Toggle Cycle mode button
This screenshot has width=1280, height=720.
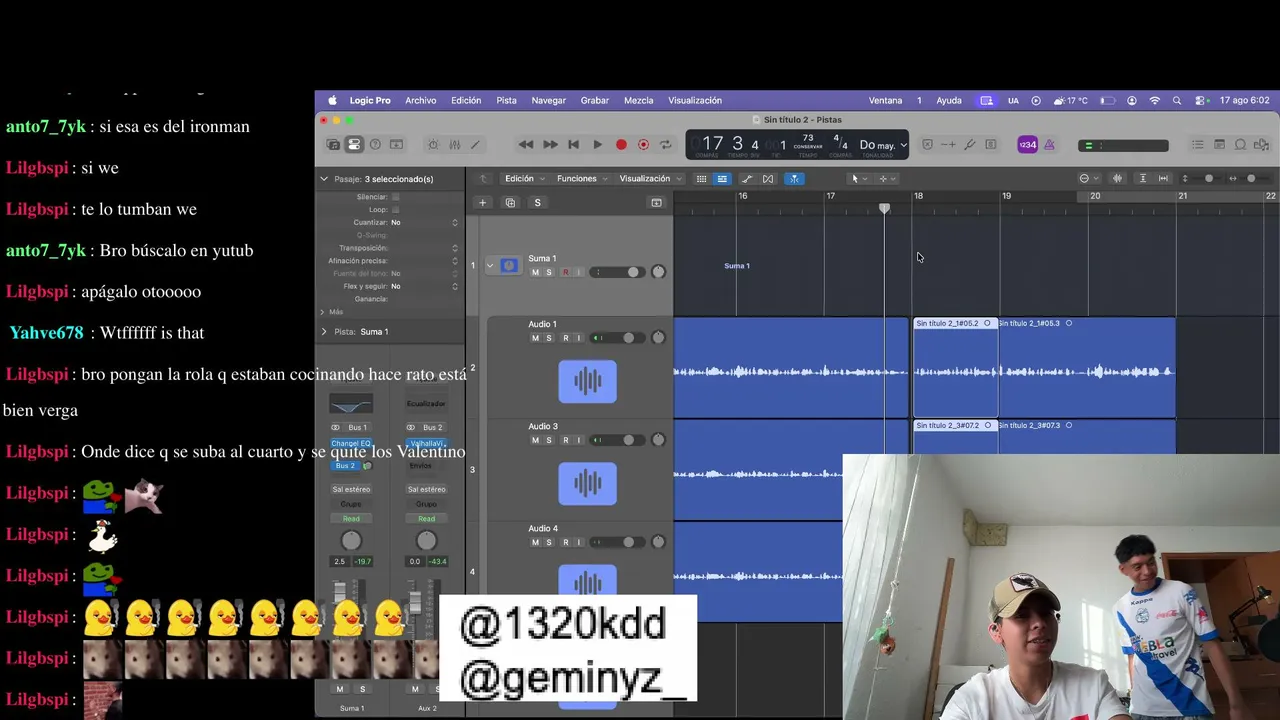665,145
